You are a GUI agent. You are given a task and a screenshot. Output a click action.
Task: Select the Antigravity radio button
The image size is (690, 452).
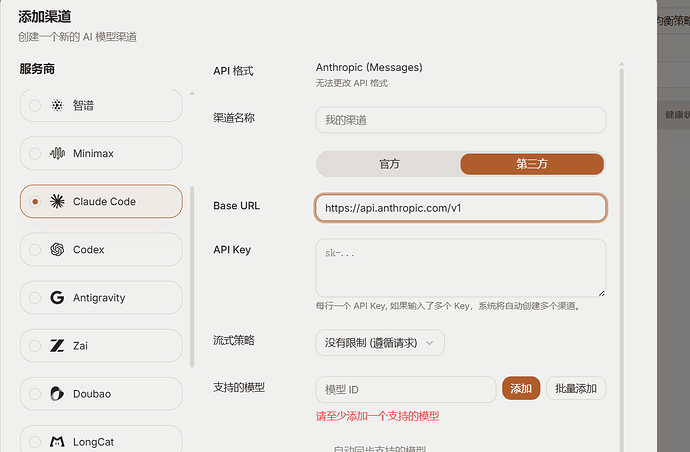point(35,298)
